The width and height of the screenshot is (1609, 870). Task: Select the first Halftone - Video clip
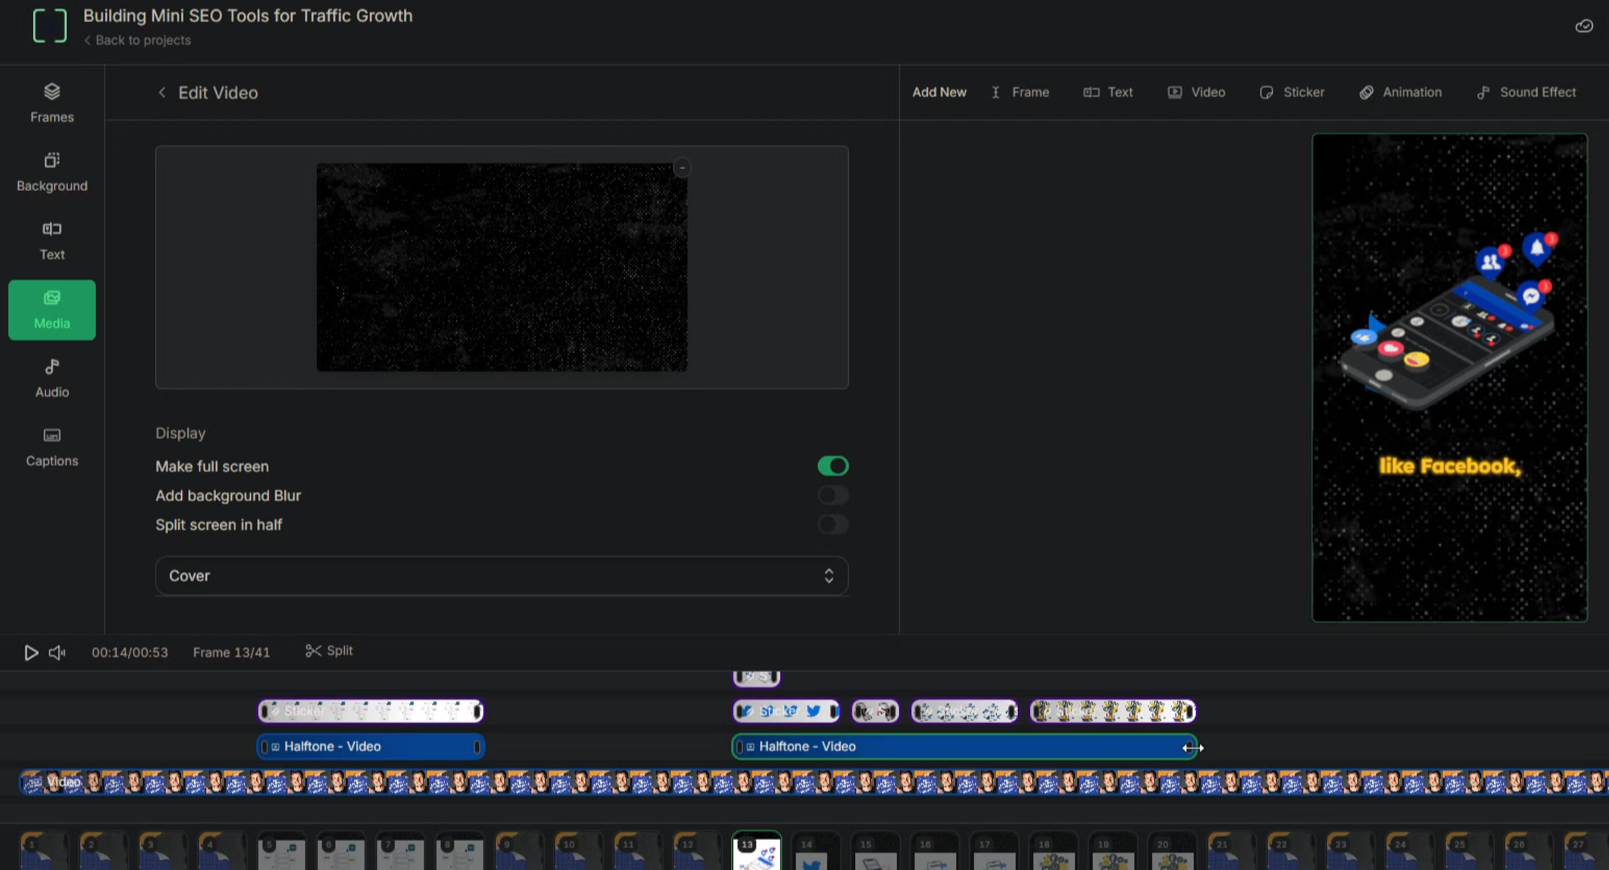coord(370,747)
